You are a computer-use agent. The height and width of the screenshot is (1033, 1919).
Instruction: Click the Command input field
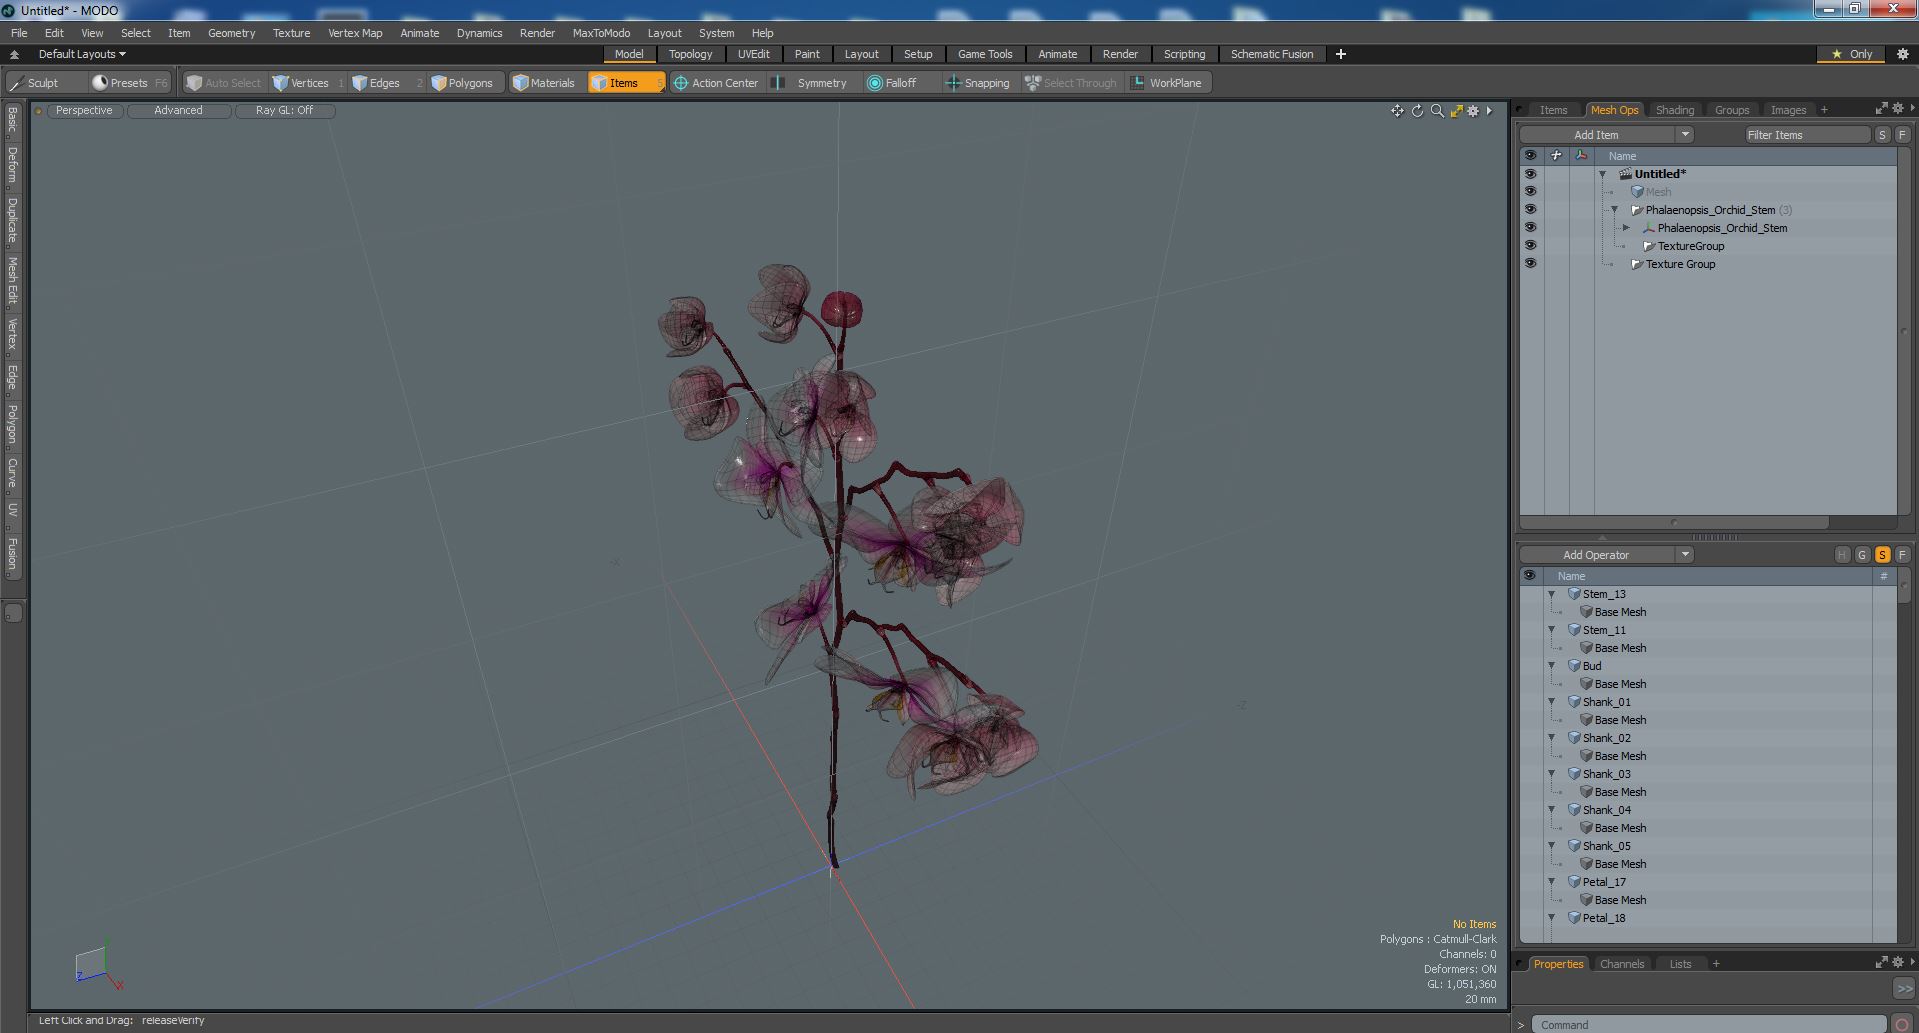coord(1708,1024)
